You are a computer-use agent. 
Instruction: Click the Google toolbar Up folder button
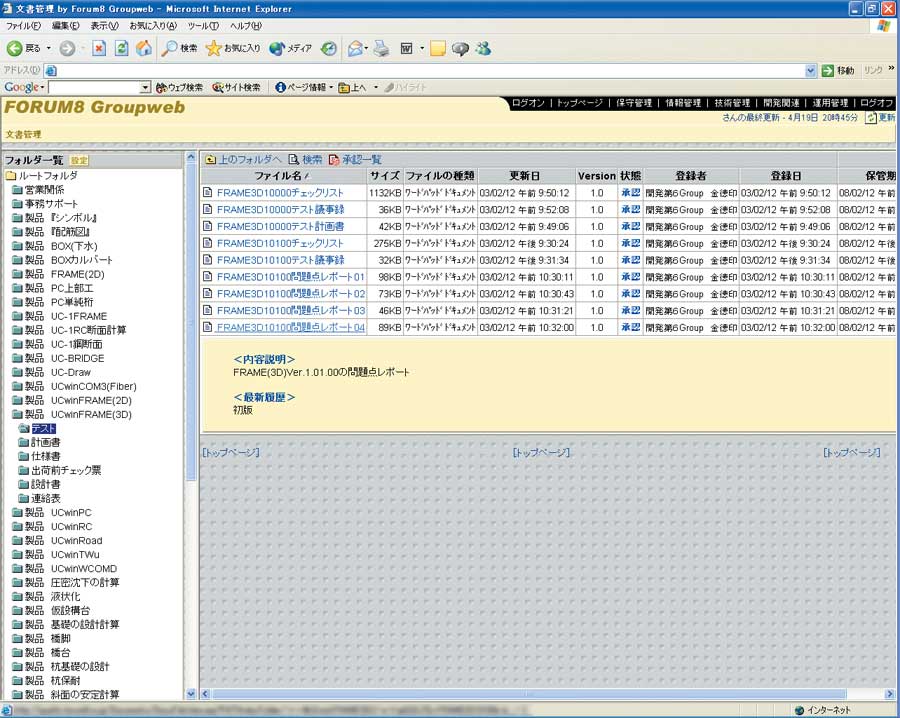click(x=352, y=87)
